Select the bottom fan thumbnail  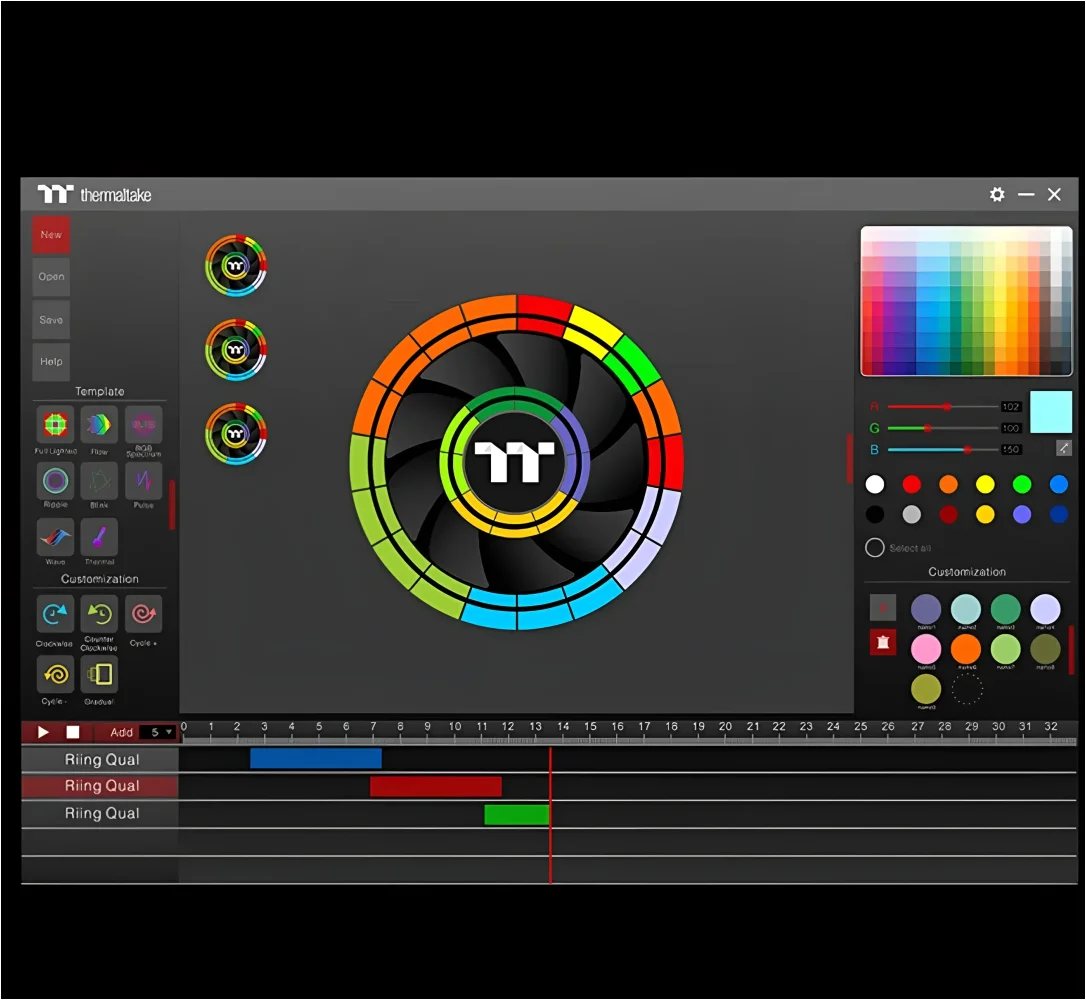coord(235,434)
